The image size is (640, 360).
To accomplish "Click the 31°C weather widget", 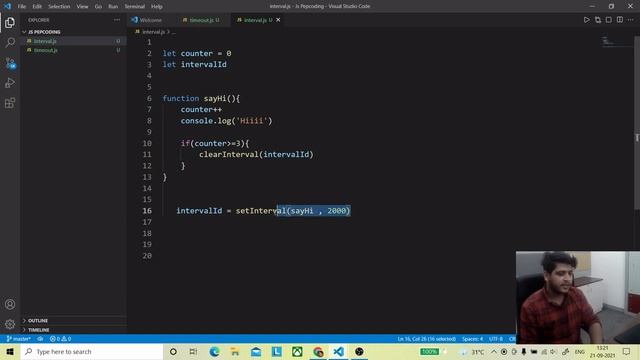I will (473, 351).
